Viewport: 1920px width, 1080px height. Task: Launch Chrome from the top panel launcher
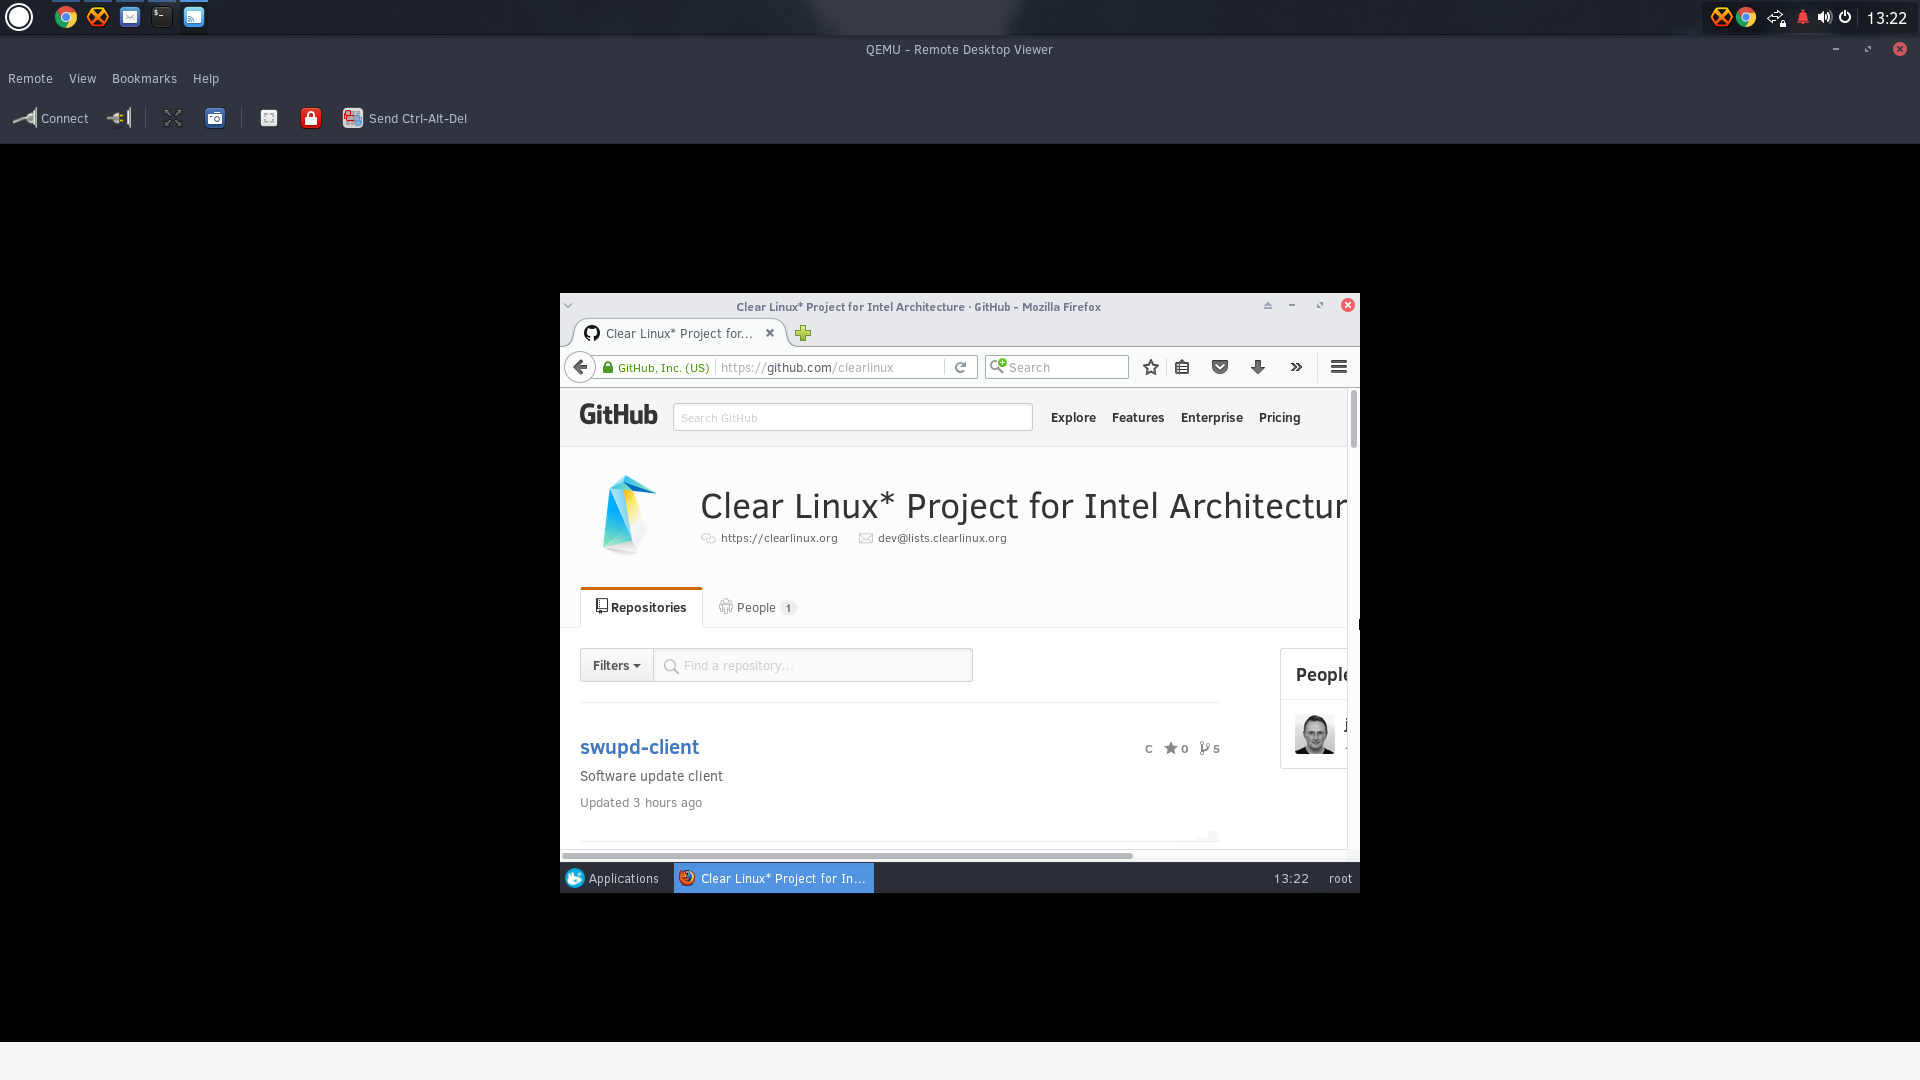tap(66, 17)
